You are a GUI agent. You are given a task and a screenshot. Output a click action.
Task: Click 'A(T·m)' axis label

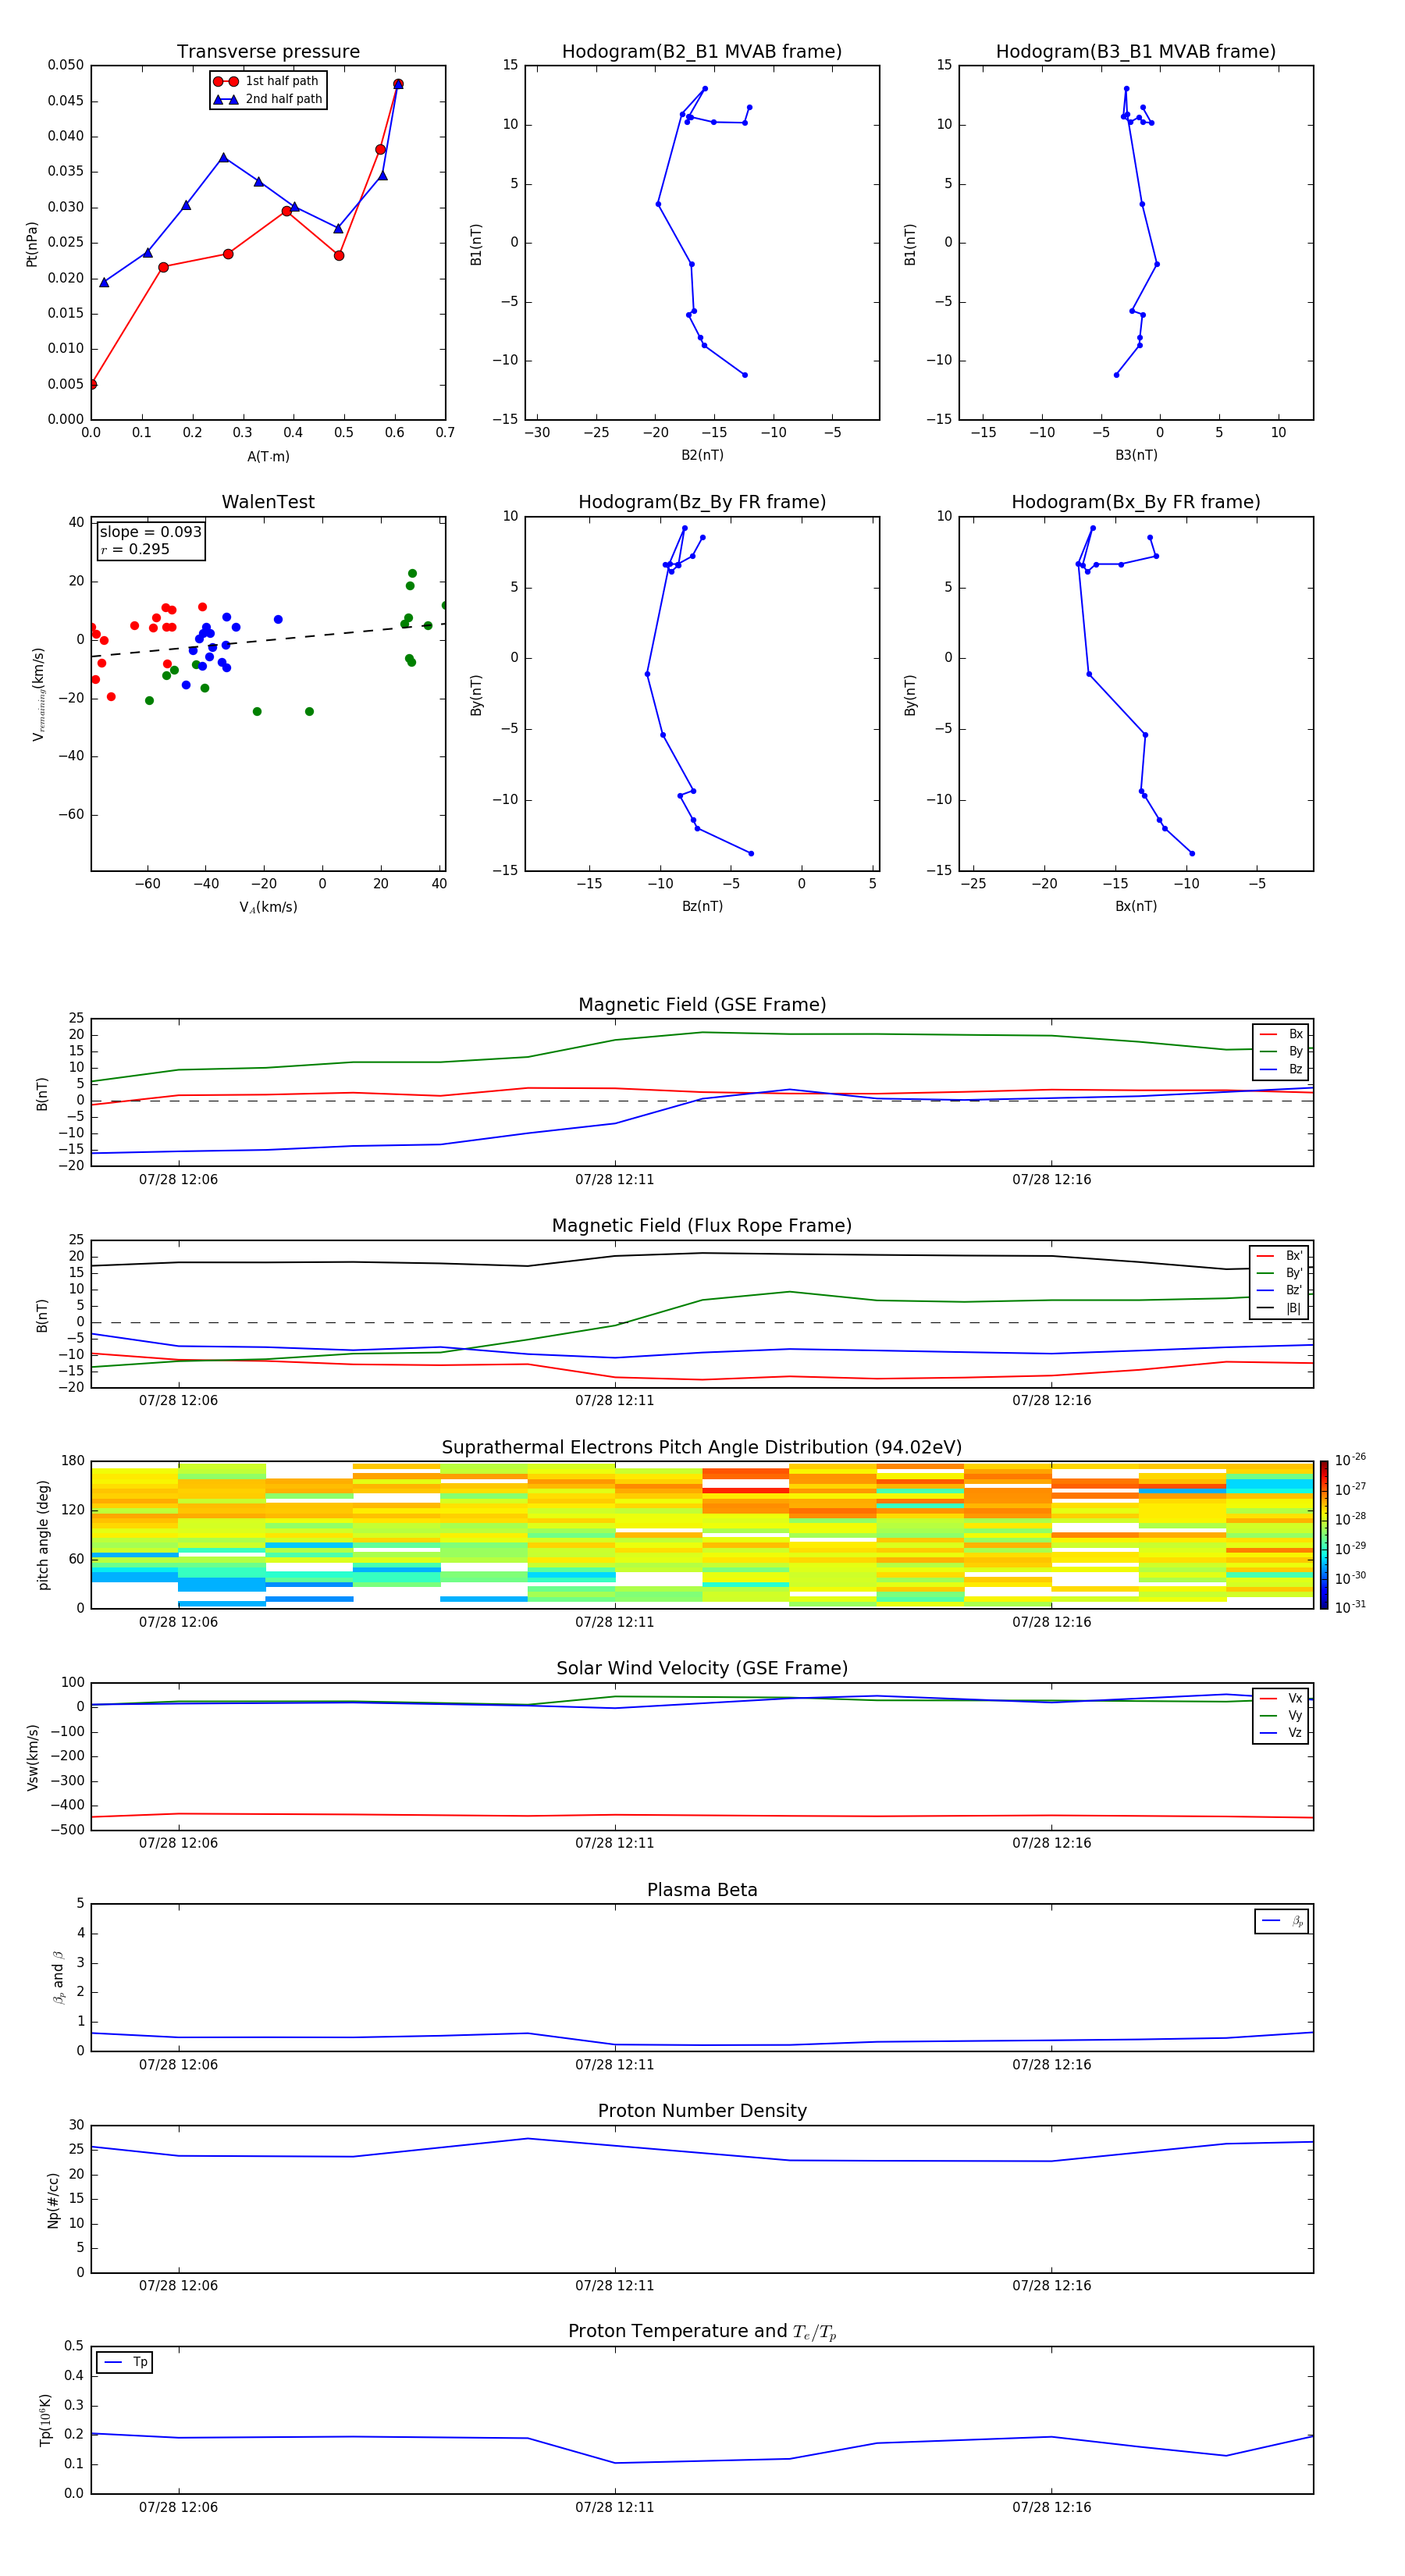coord(268,457)
